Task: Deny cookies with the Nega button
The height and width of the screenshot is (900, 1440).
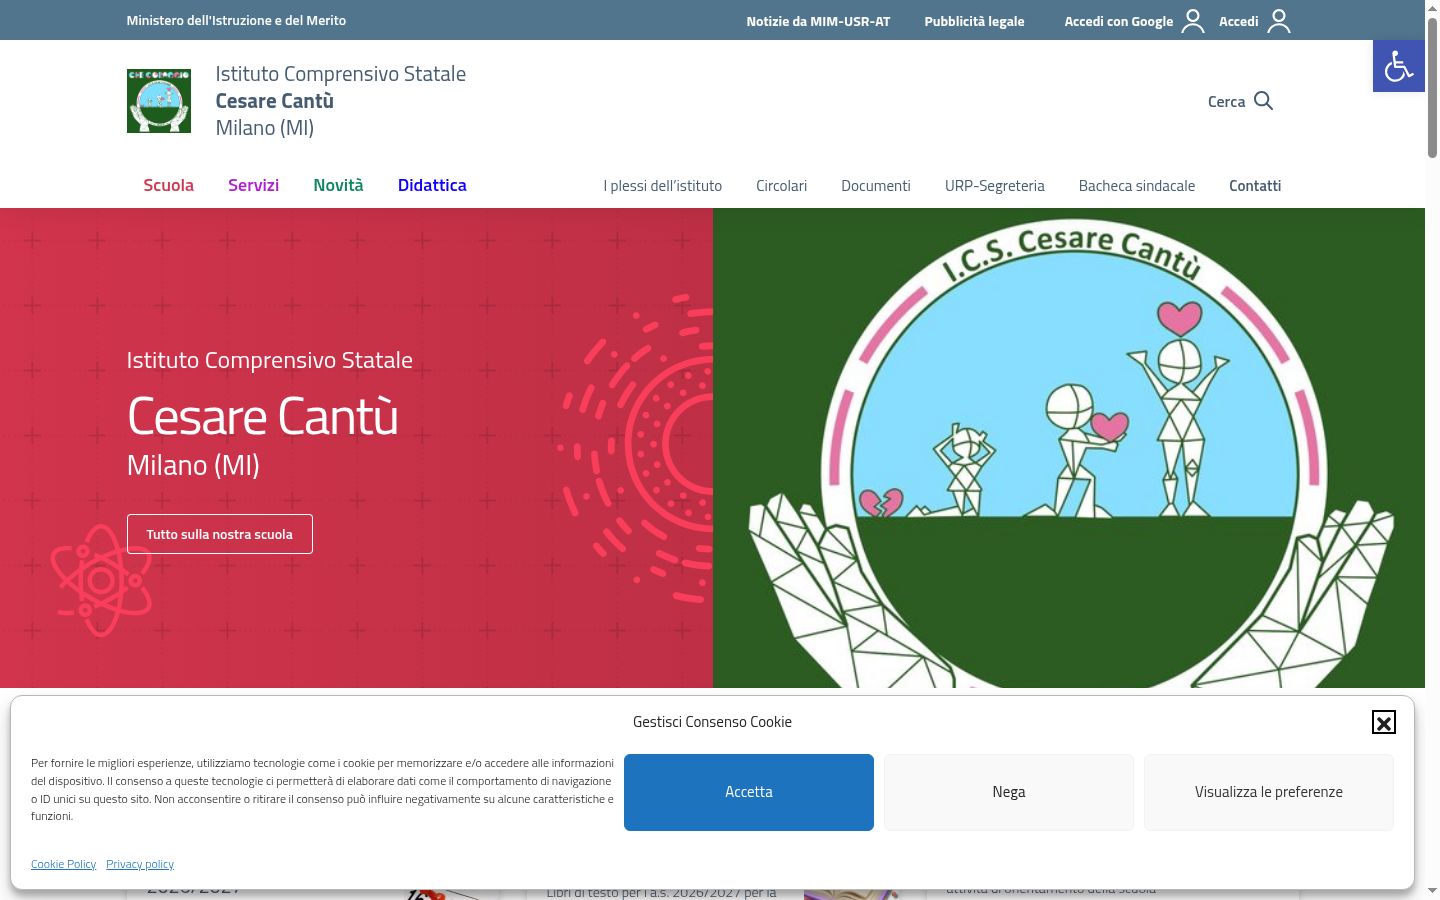Action: click(x=1009, y=792)
